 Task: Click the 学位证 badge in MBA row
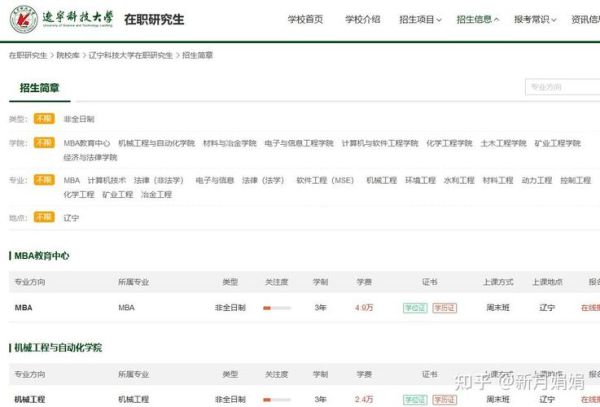coord(415,308)
